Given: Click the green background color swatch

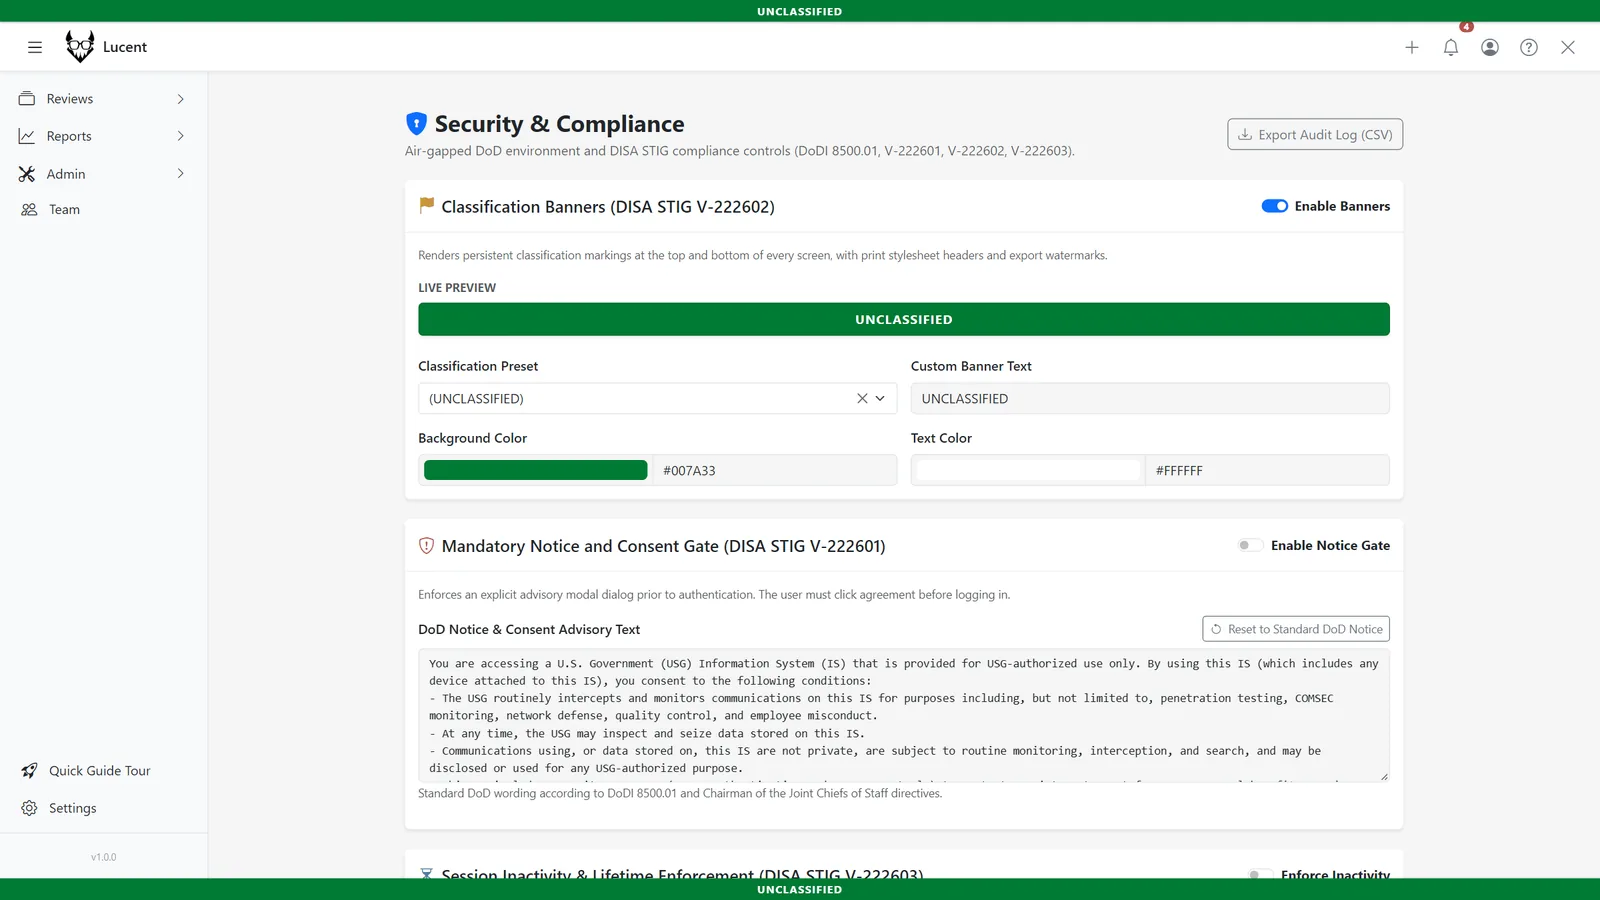Looking at the screenshot, I should click(x=535, y=470).
